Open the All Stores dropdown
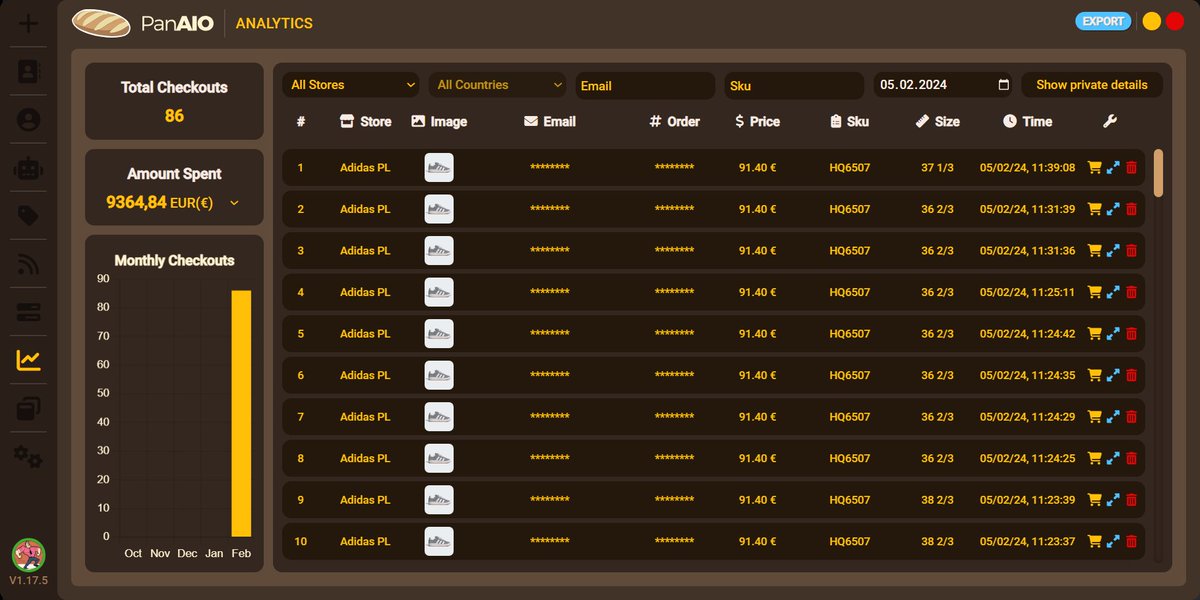1200x600 pixels. (x=351, y=85)
